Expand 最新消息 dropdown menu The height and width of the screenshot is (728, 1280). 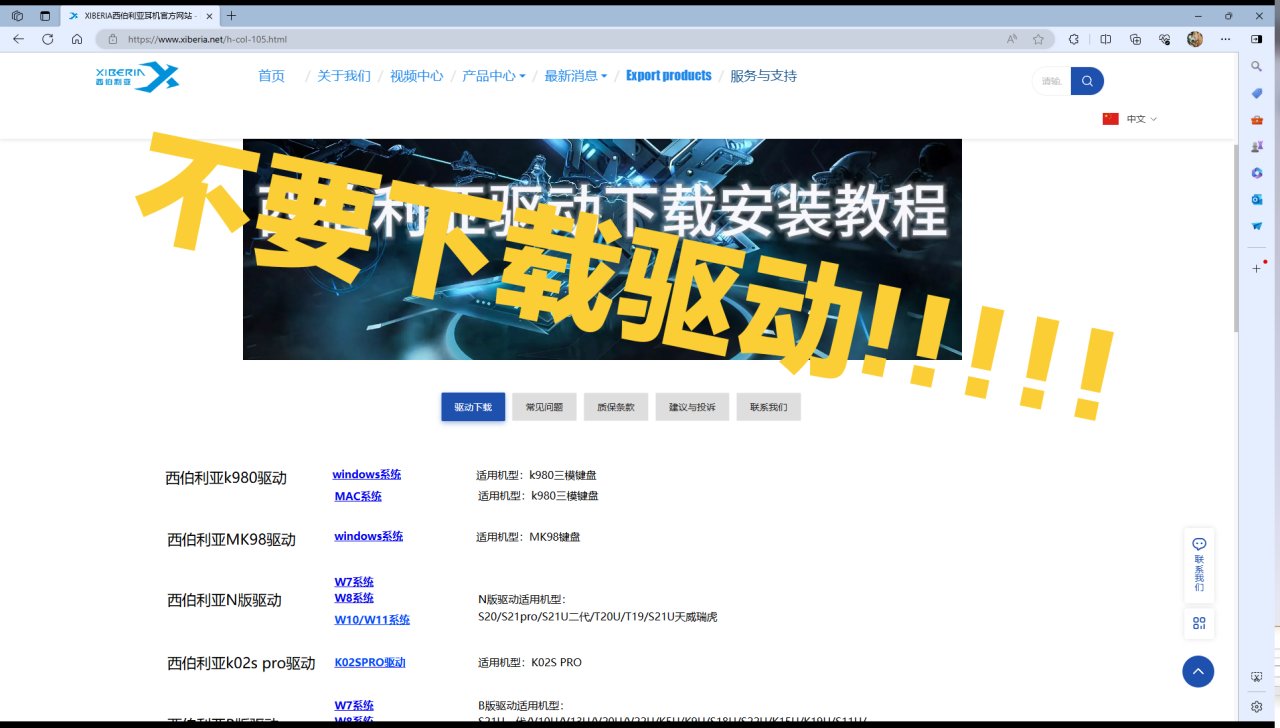(x=576, y=76)
